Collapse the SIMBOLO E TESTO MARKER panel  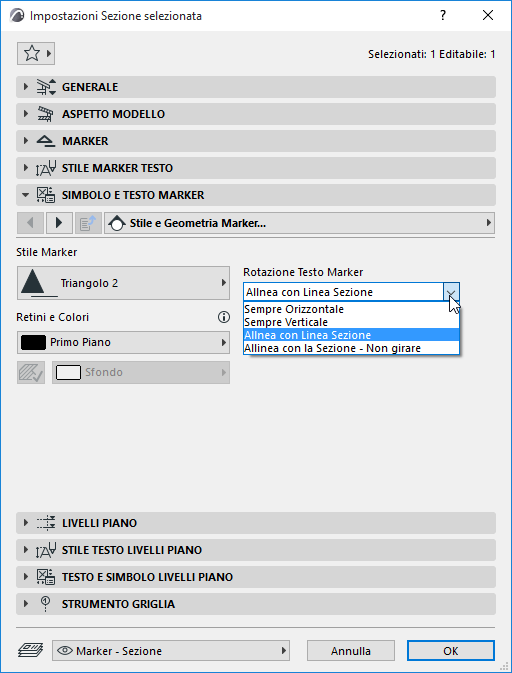tap(256, 195)
